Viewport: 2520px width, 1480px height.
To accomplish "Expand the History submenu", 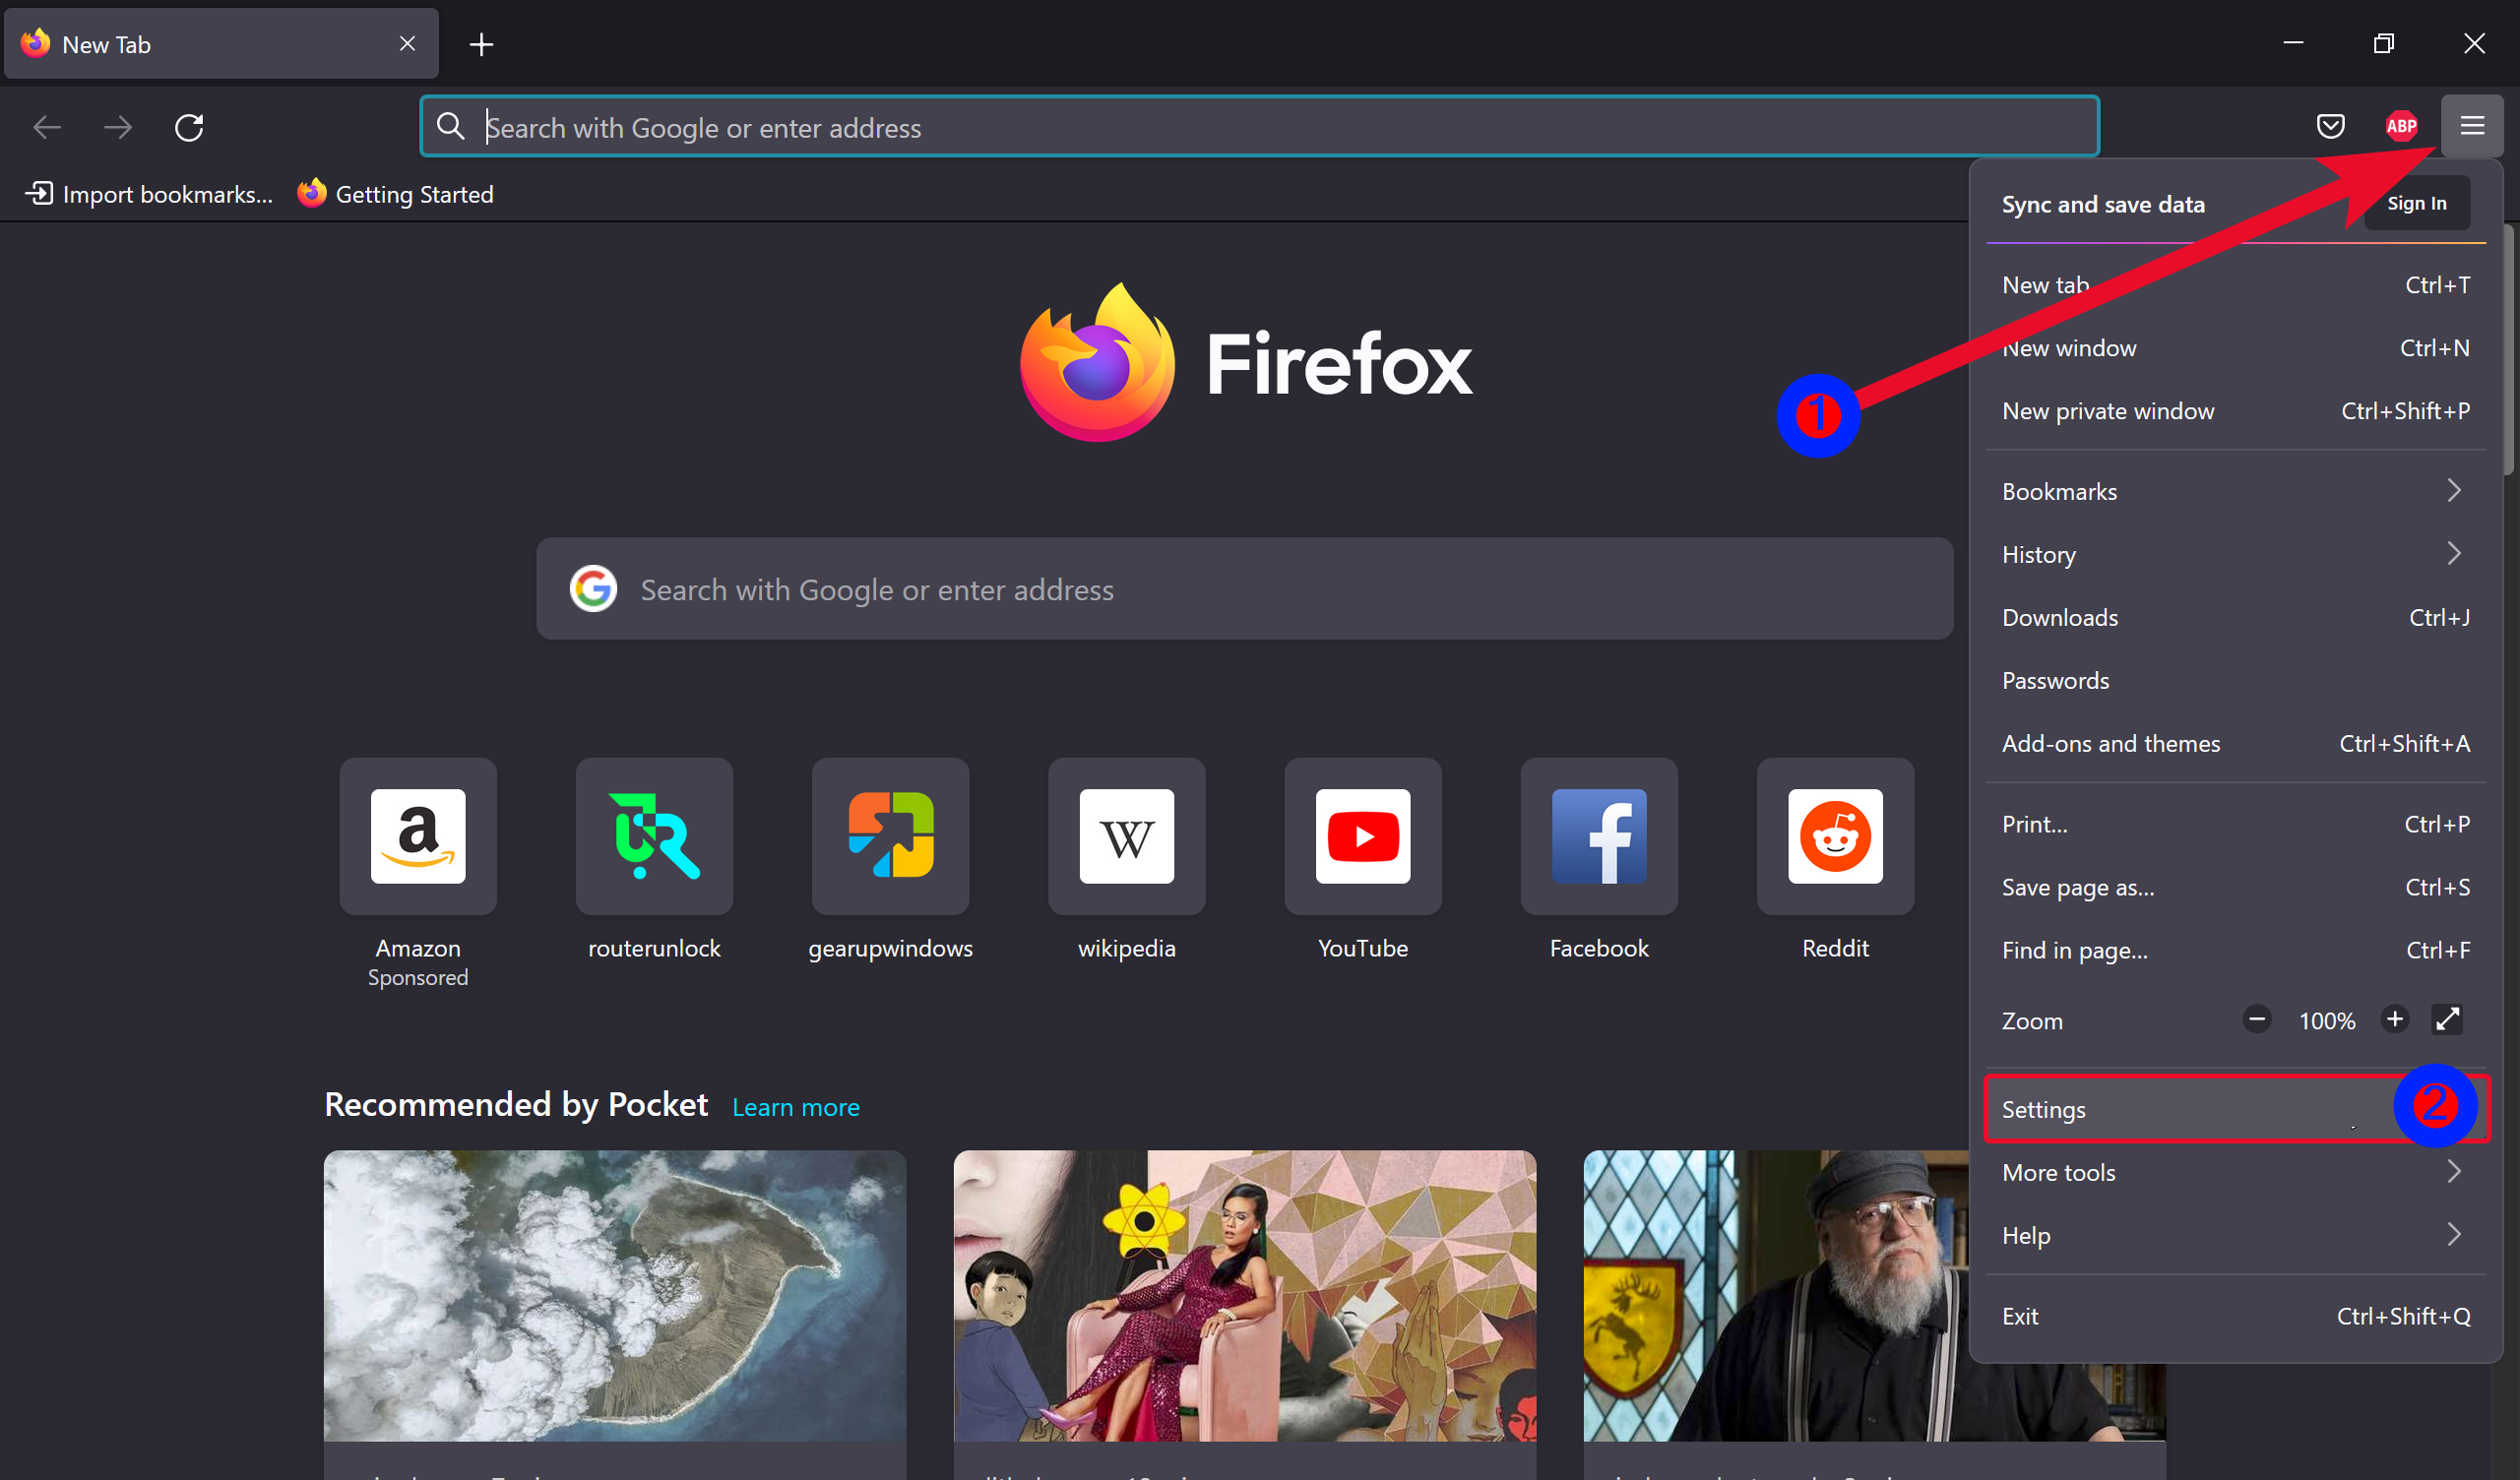I will tap(2235, 554).
